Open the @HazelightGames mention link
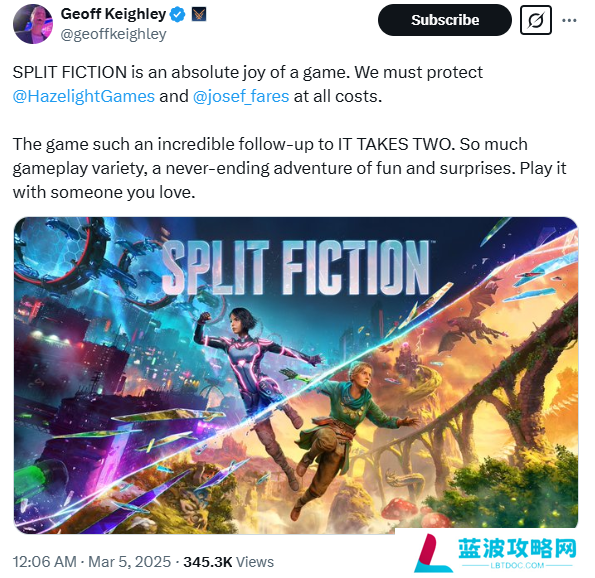This screenshot has height=578, width=595. click(x=83, y=96)
